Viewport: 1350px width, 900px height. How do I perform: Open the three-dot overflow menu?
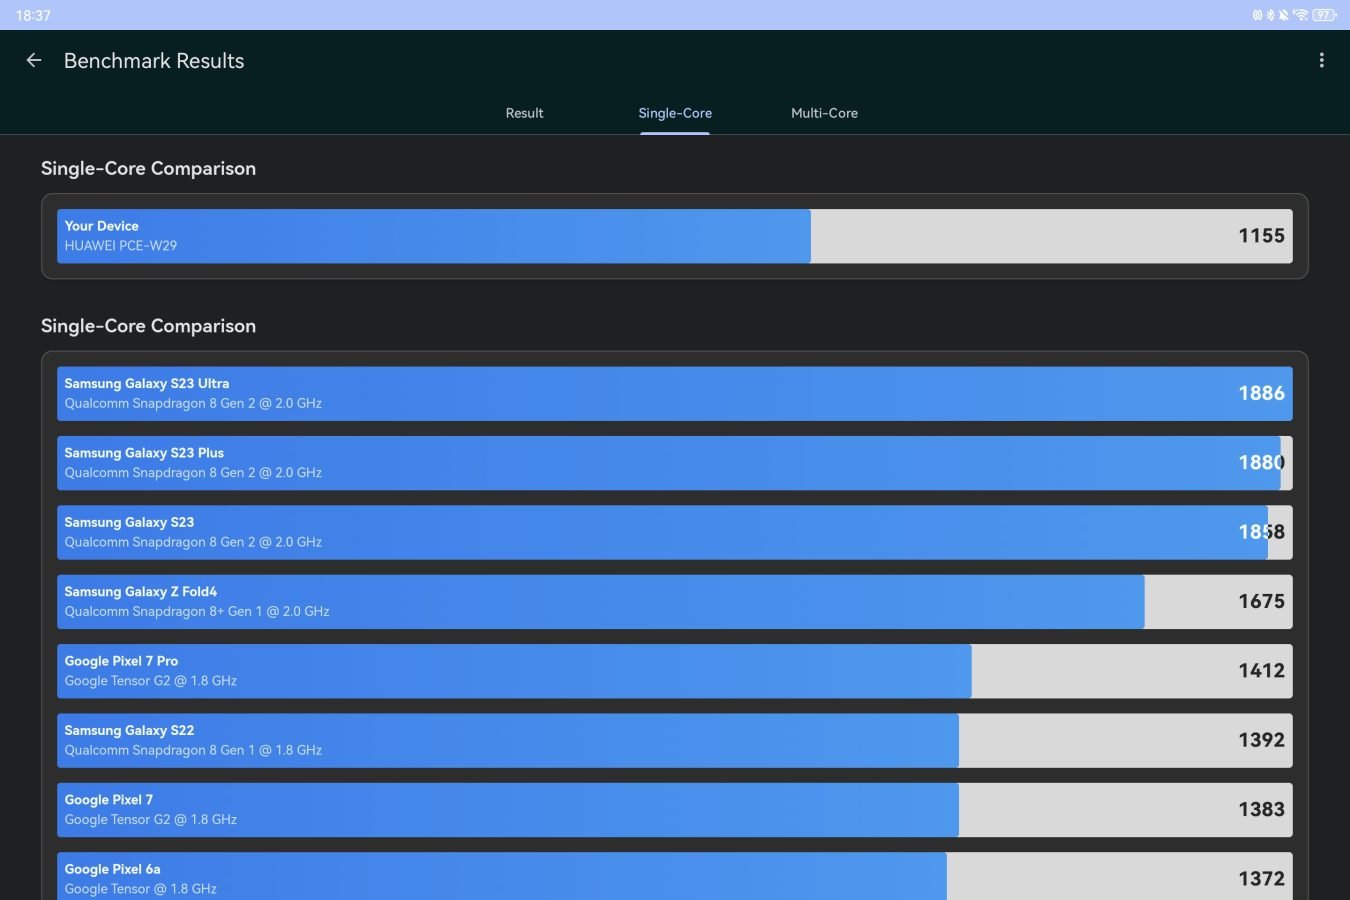click(x=1321, y=61)
